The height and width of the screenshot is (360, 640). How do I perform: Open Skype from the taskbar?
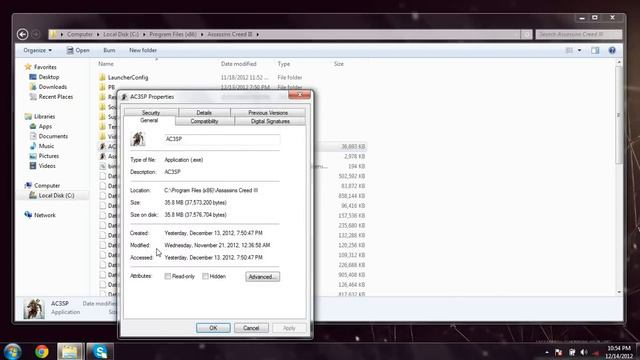100,351
